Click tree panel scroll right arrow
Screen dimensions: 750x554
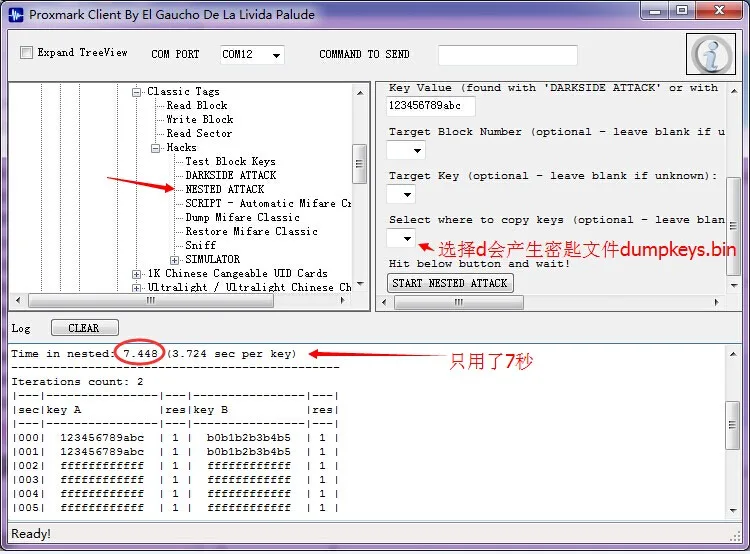(x=342, y=300)
